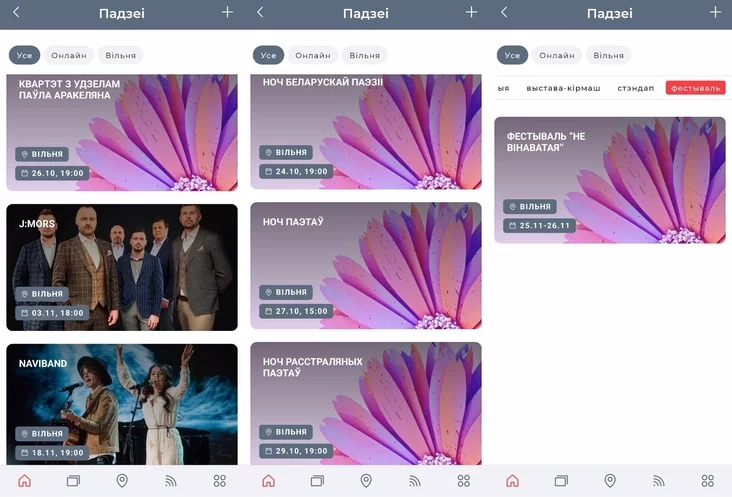Screen dimensions: 732x497
Task: Select 'Вільня' filter chip on right phone
Action: (608, 55)
